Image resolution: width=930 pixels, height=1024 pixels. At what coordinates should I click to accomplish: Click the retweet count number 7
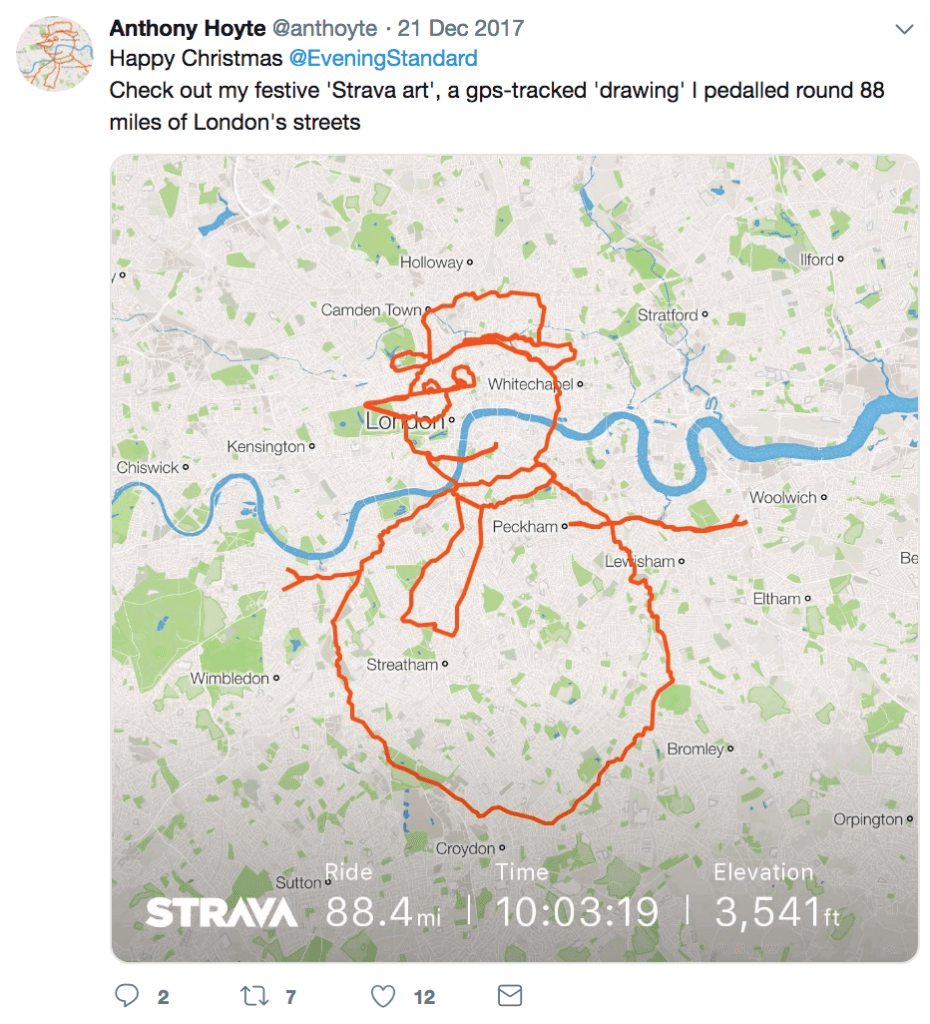291,997
